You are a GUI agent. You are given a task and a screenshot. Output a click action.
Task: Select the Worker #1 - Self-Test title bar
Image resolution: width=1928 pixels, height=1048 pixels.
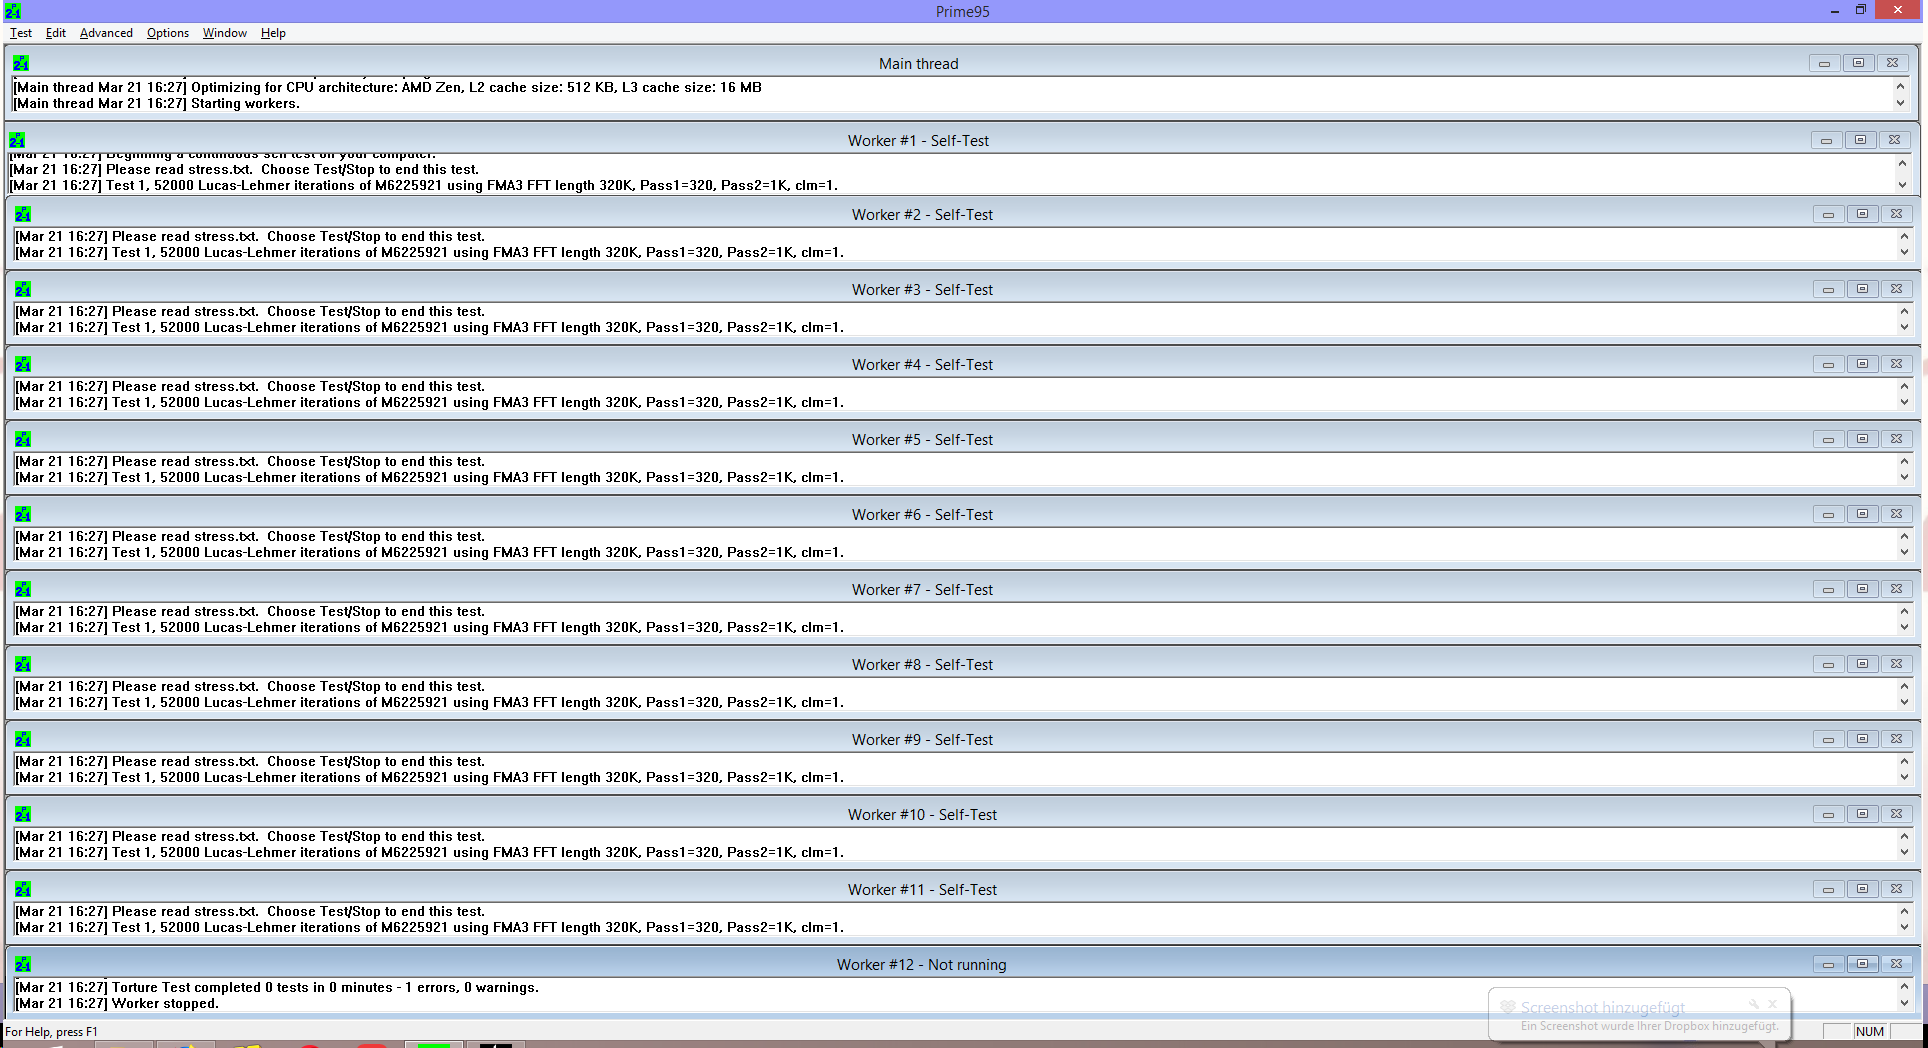click(x=918, y=140)
